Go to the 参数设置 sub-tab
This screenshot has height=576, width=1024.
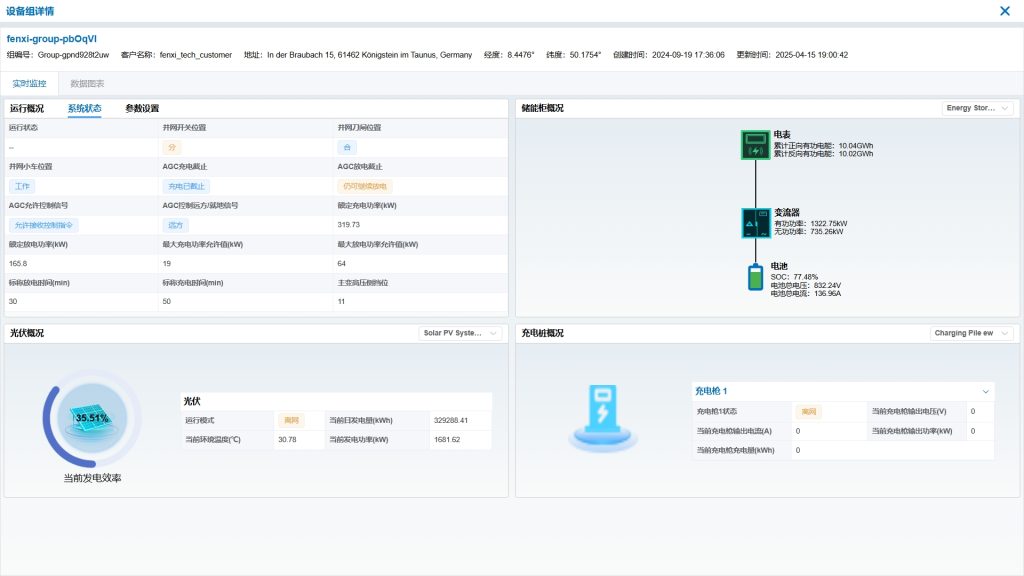(142, 108)
